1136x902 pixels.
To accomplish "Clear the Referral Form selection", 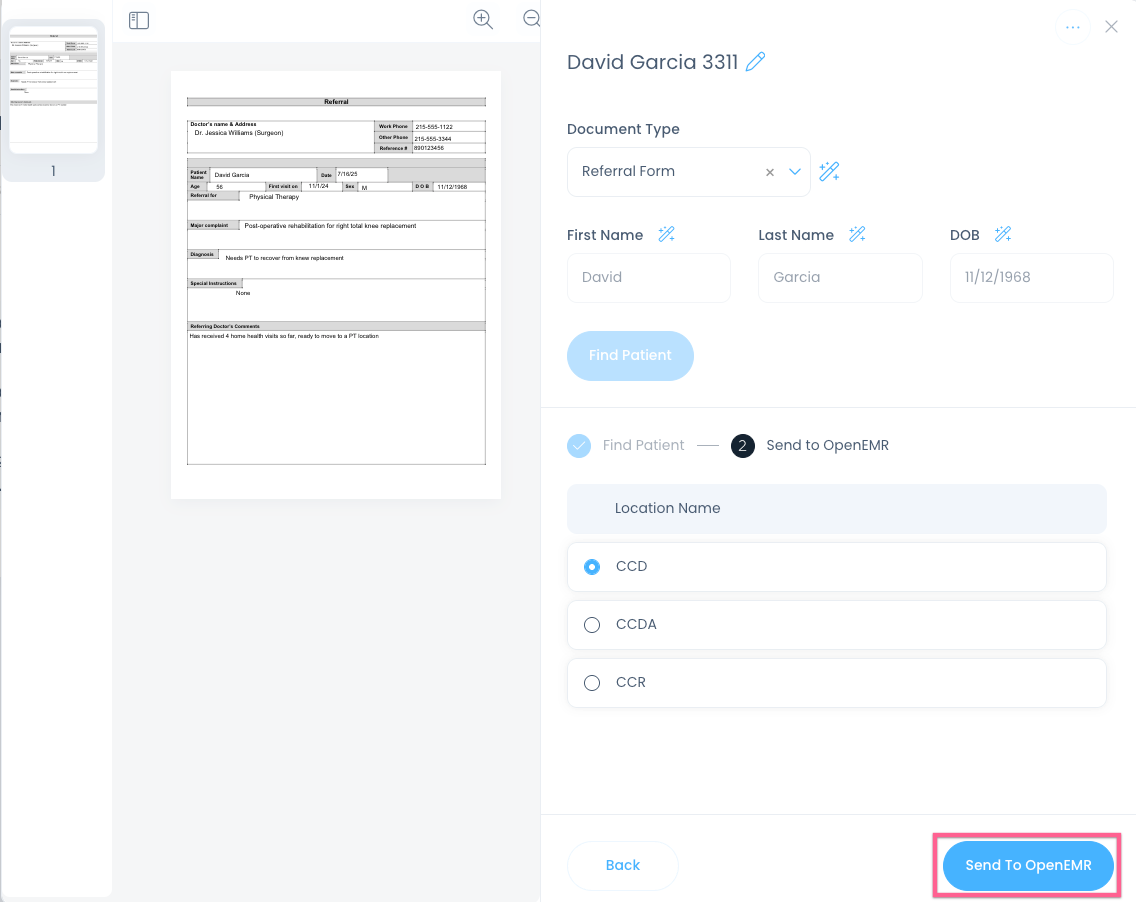I will [x=769, y=171].
